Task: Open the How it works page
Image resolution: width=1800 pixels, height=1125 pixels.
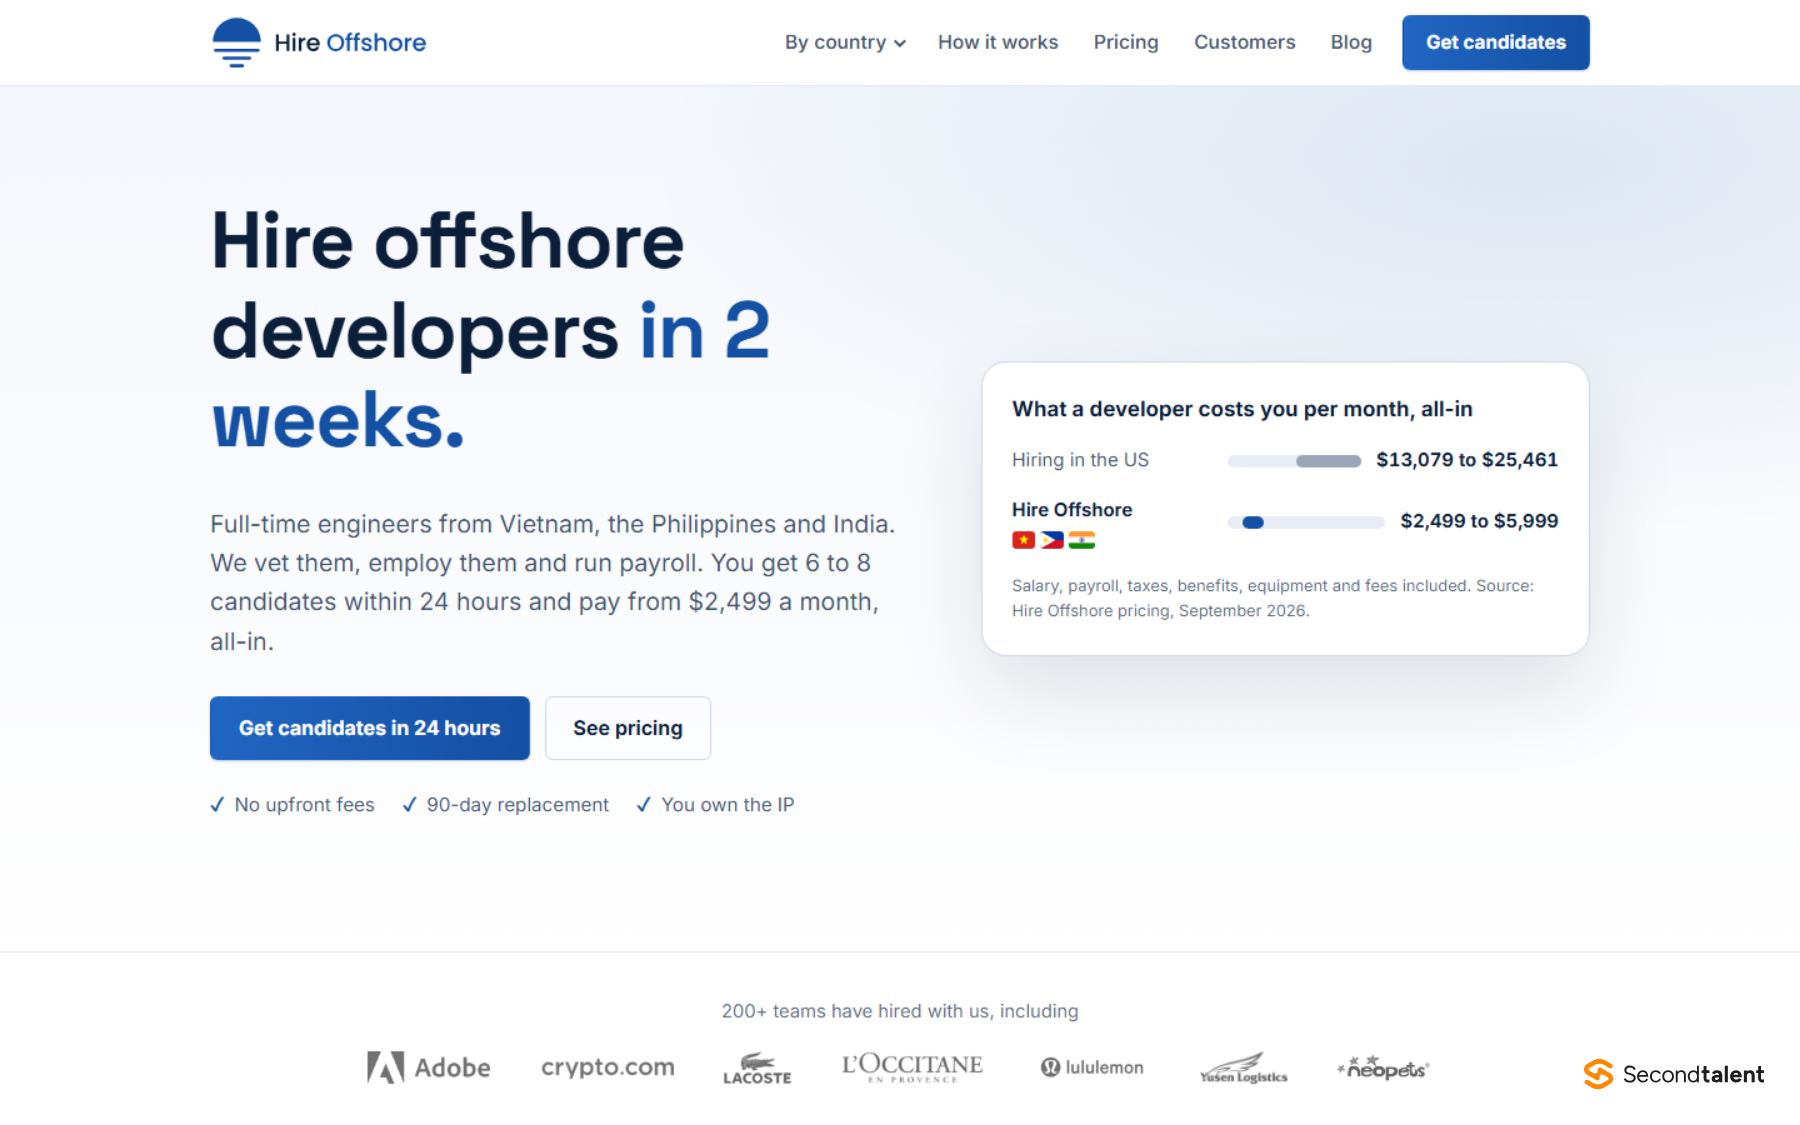Action: point(998,42)
